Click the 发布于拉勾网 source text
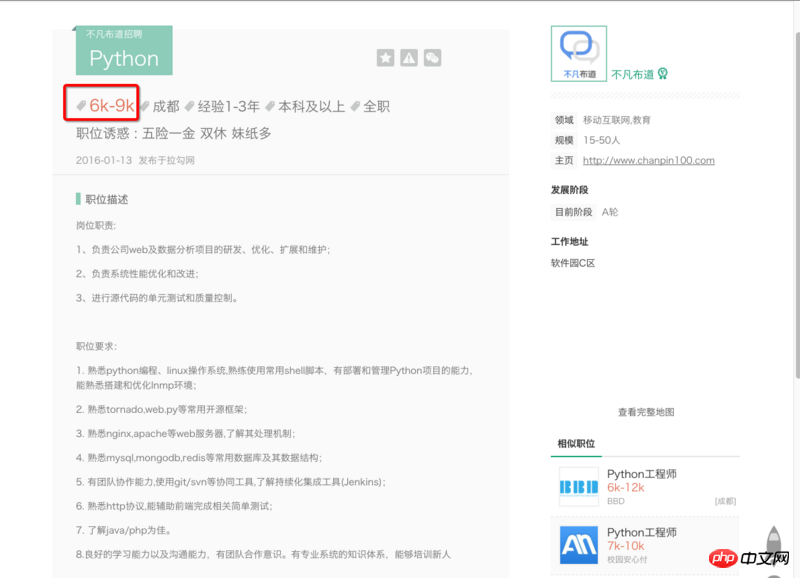800x578 pixels. pos(166,160)
